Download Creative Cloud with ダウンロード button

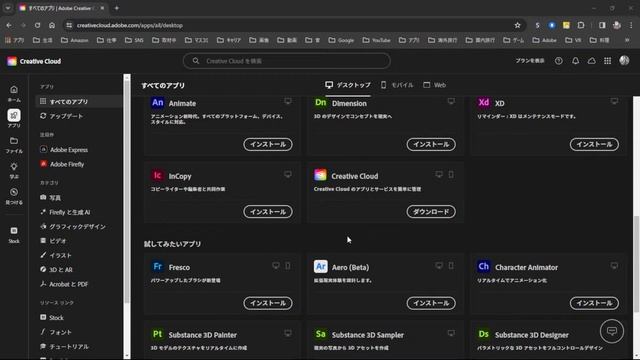click(x=431, y=211)
